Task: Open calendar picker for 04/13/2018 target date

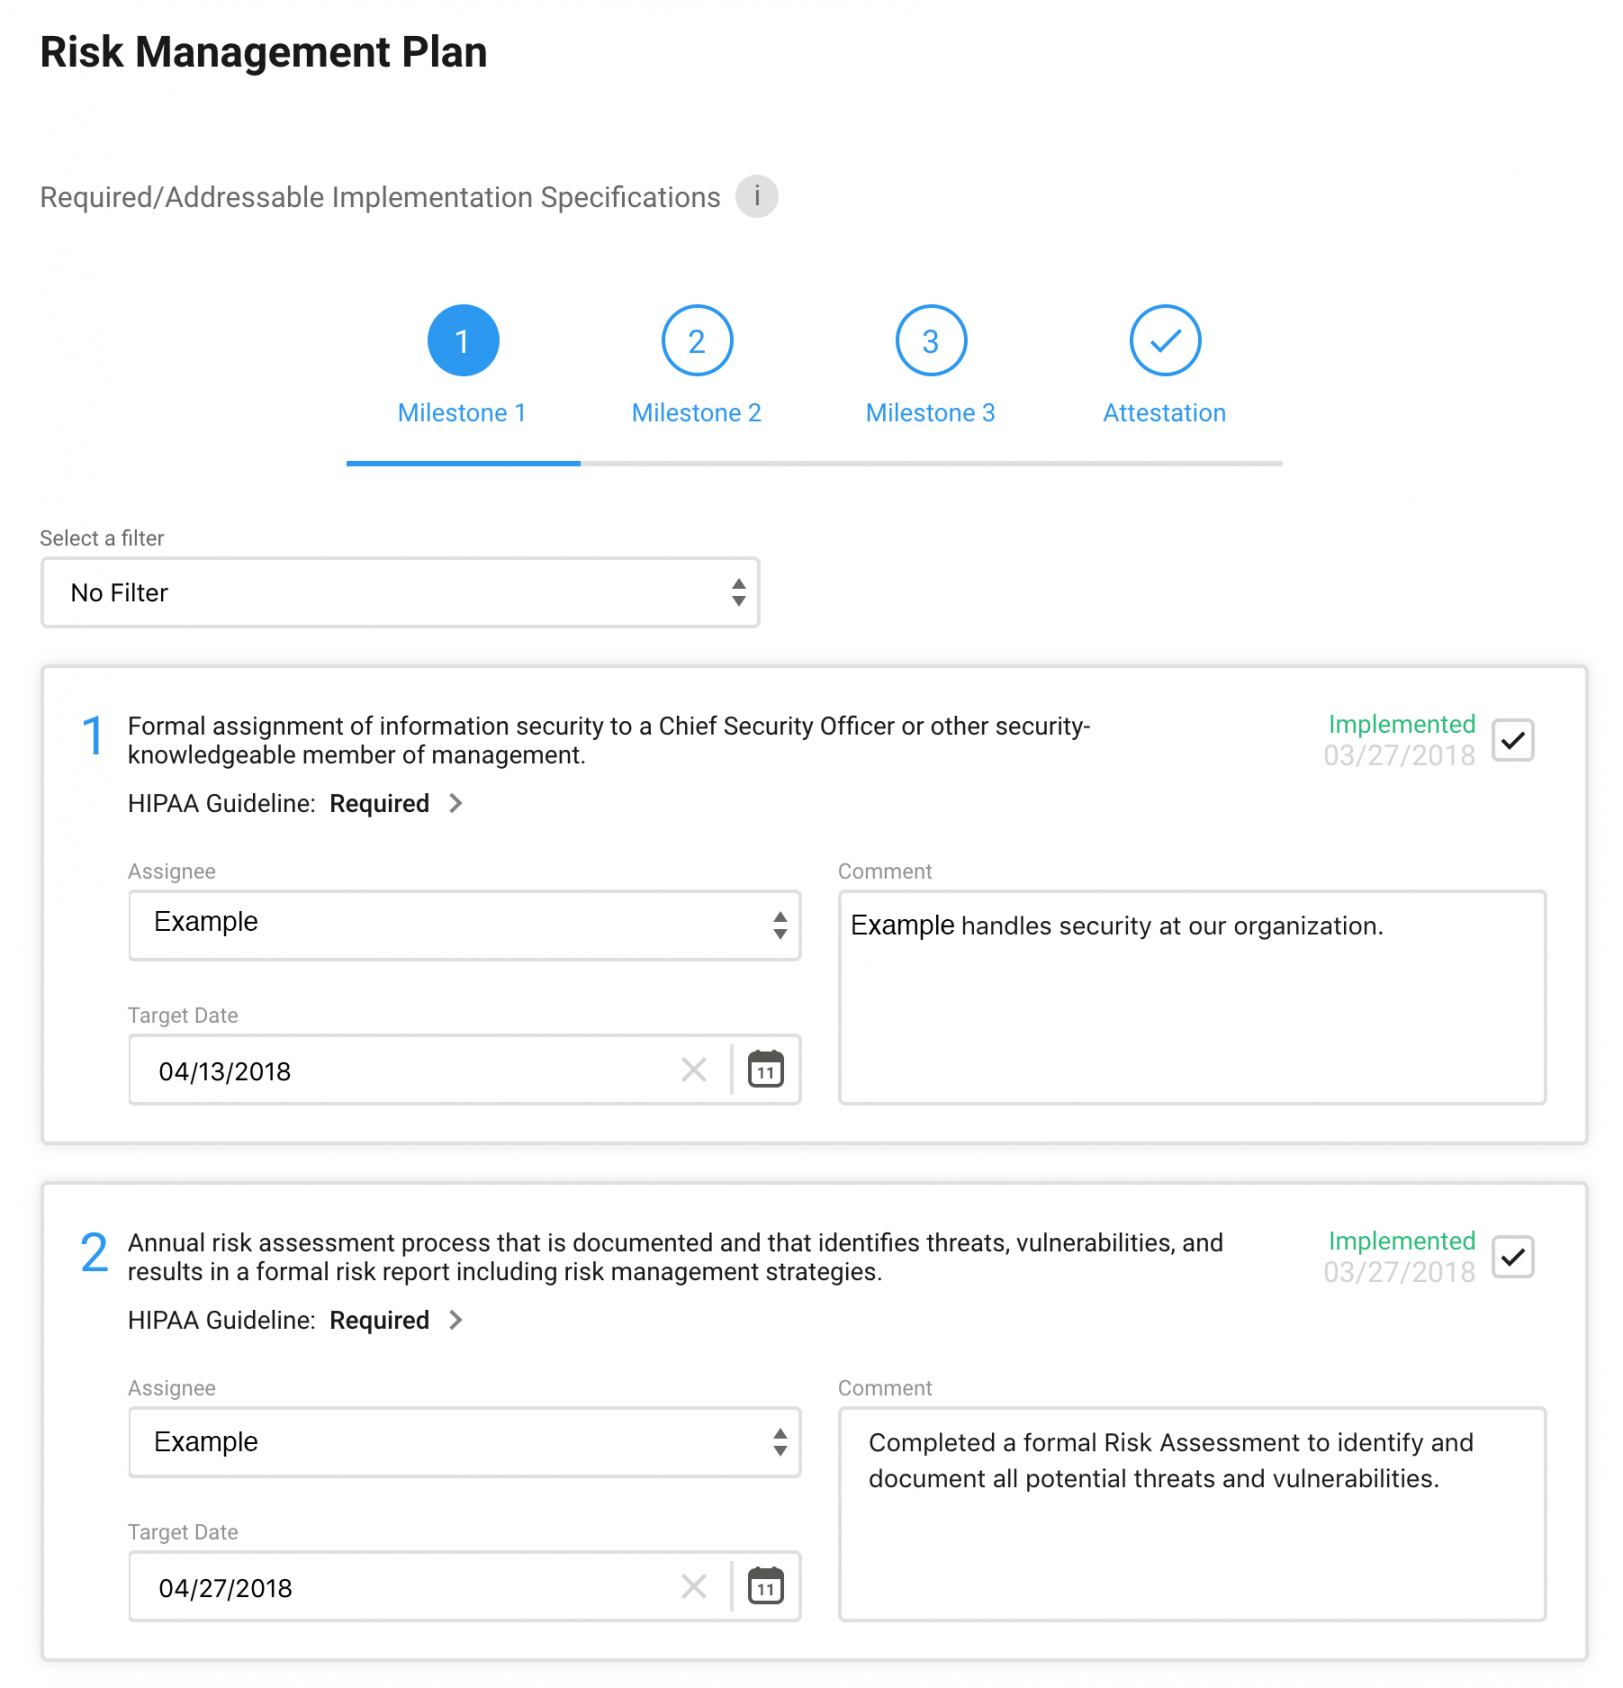Action: click(x=766, y=1069)
